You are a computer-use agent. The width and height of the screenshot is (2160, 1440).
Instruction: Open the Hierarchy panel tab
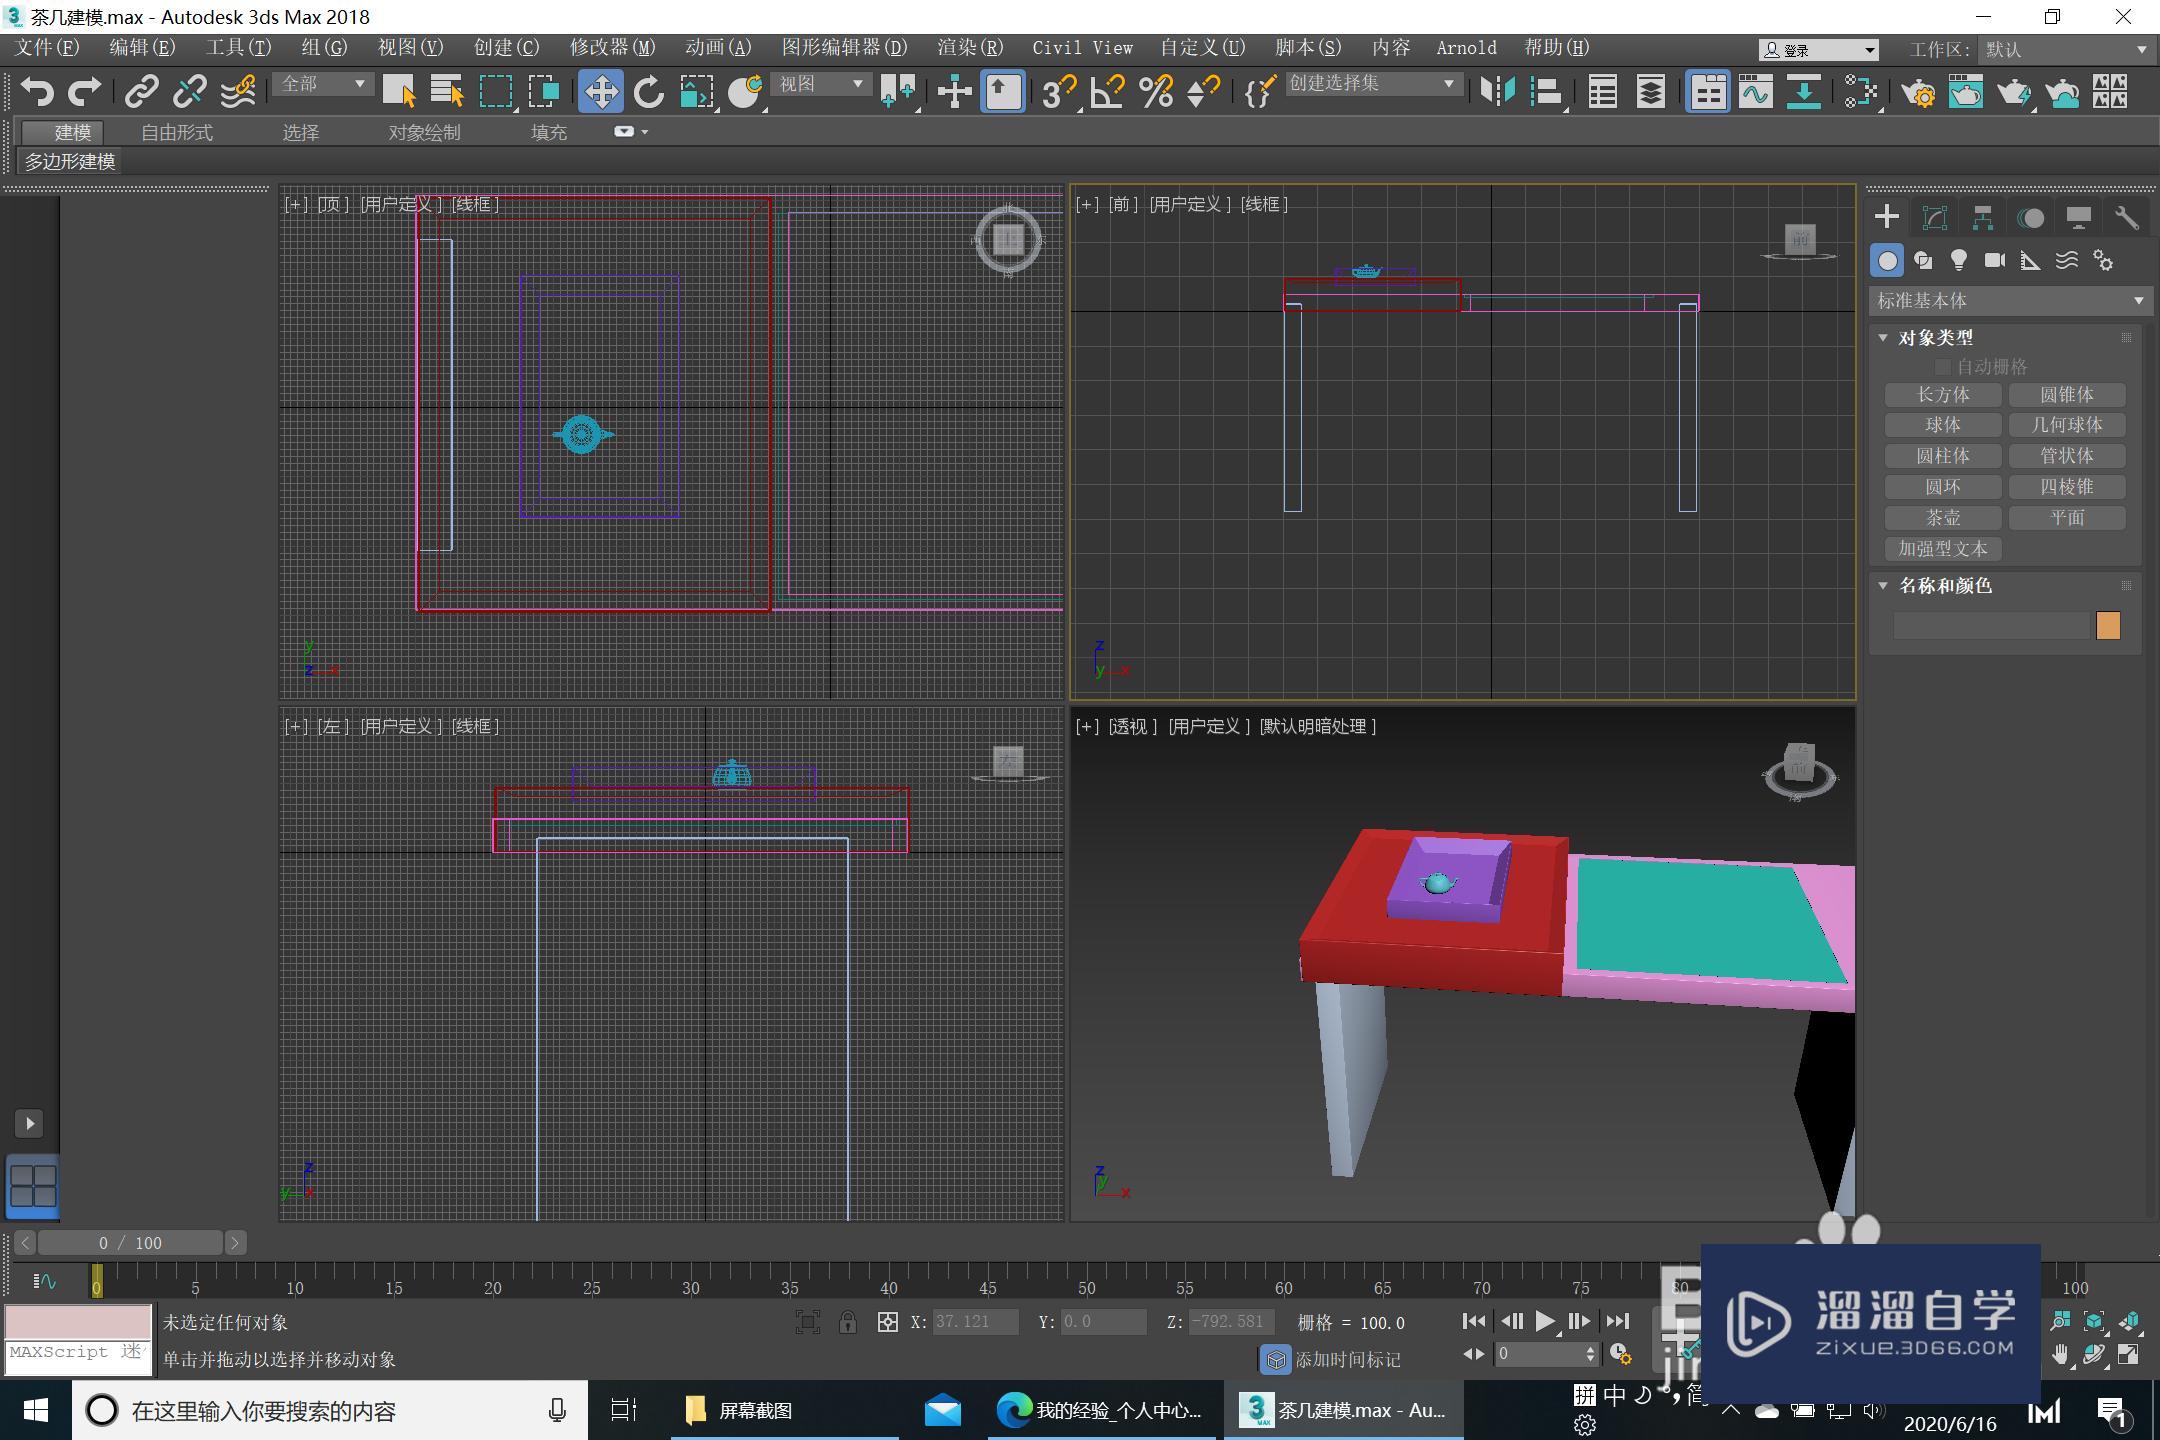point(1983,218)
